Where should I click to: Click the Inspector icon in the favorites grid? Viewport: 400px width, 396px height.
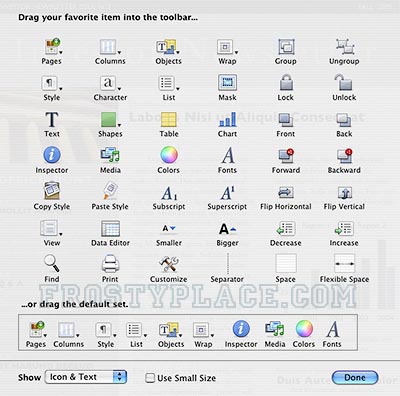coord(52,155)
